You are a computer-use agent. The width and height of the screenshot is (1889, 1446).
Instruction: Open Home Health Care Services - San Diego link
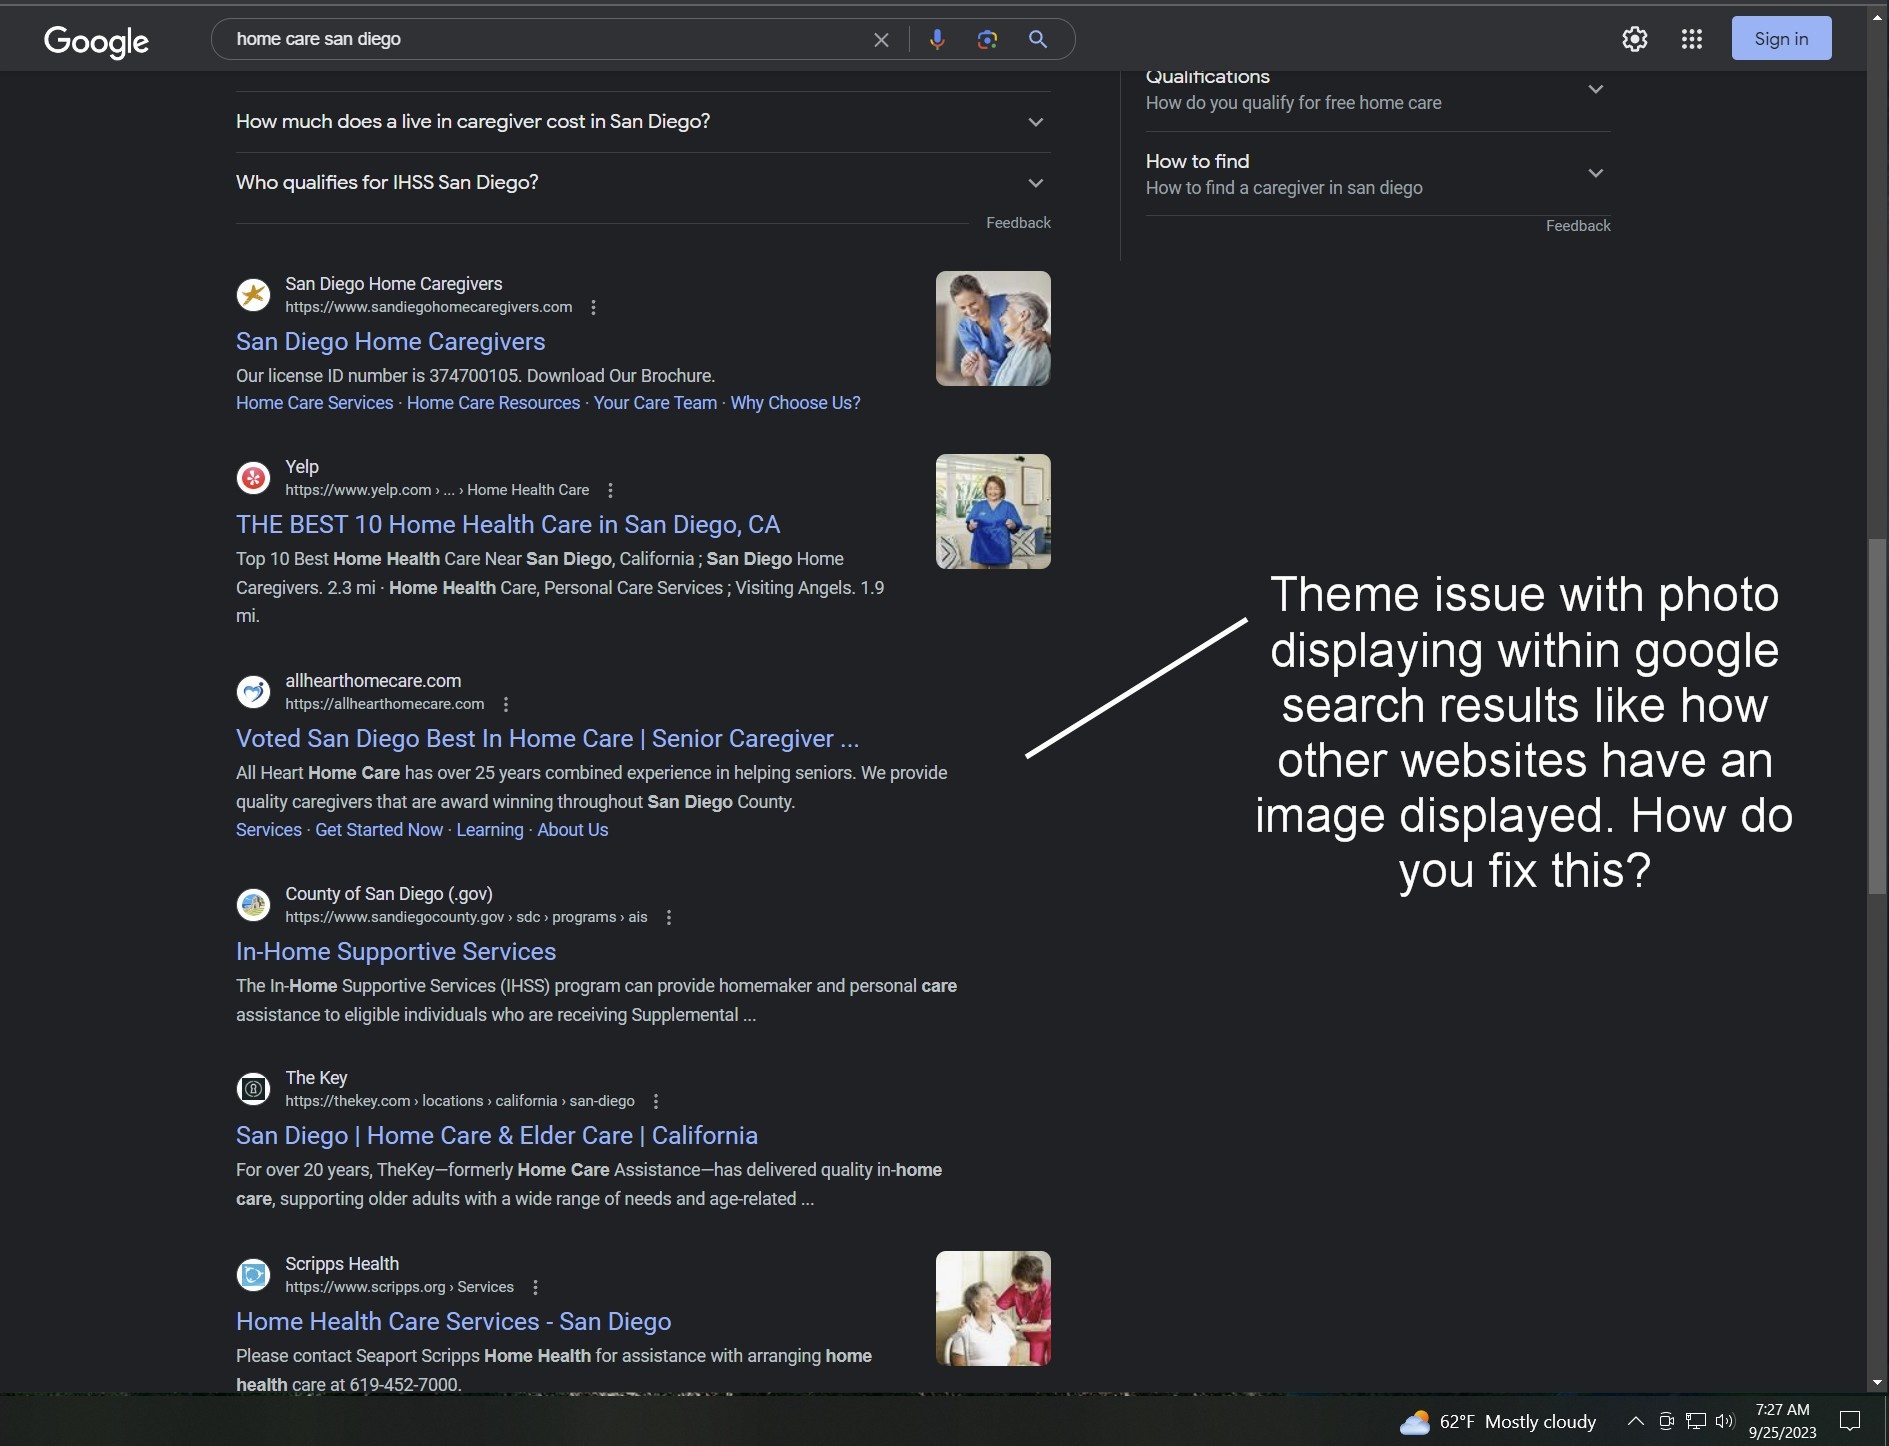click(453, 1322)
